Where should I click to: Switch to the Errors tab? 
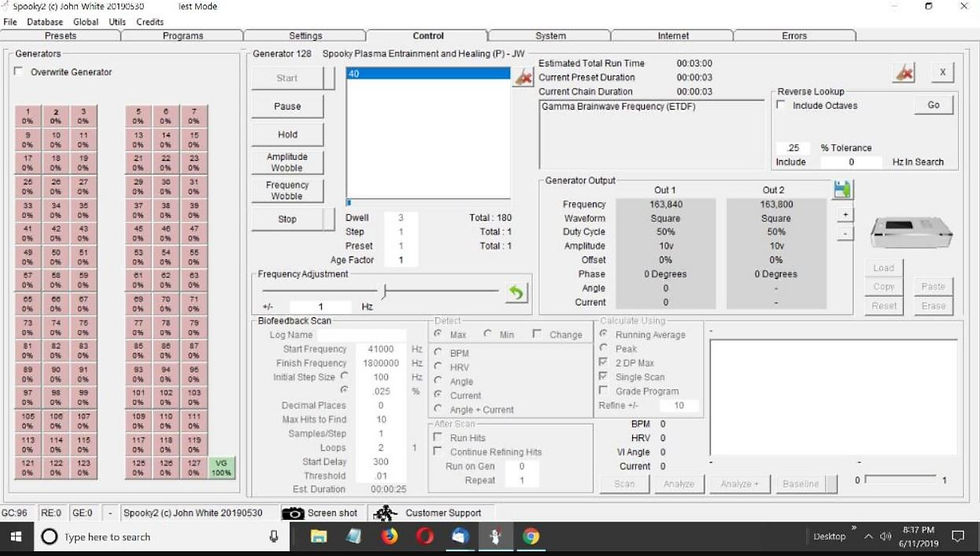[794, 36]
